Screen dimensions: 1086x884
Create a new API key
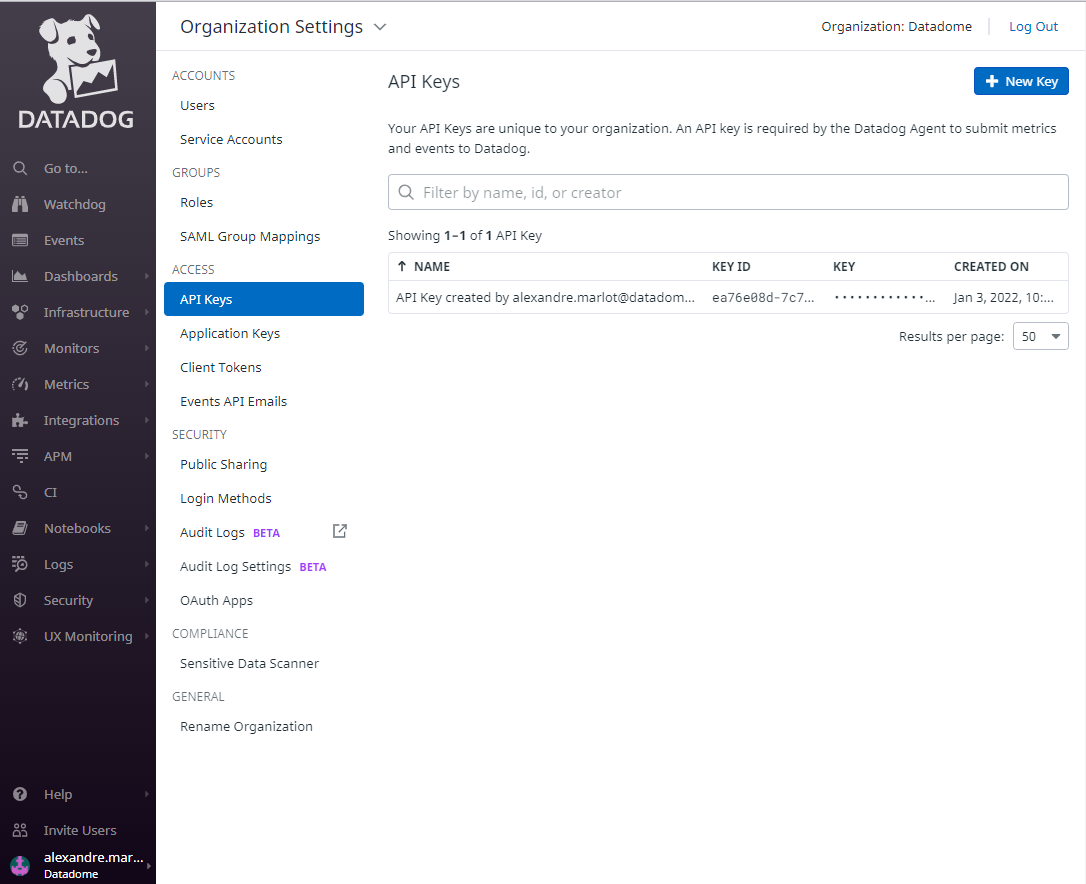(x=1021, y=81)
